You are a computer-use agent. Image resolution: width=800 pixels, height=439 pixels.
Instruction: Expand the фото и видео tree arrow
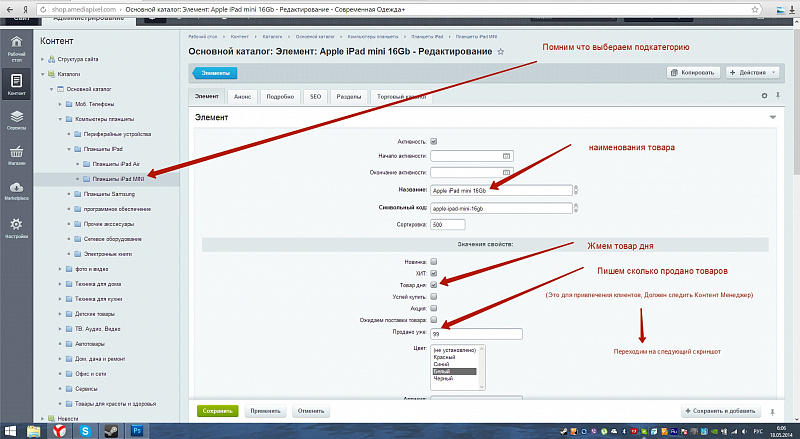[x=60, y=269]
